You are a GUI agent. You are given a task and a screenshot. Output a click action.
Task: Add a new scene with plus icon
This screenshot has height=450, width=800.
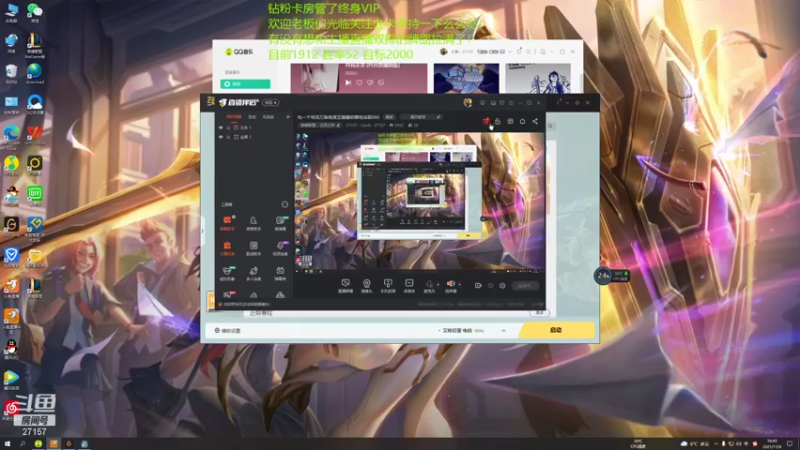click(x=288, y=117)
